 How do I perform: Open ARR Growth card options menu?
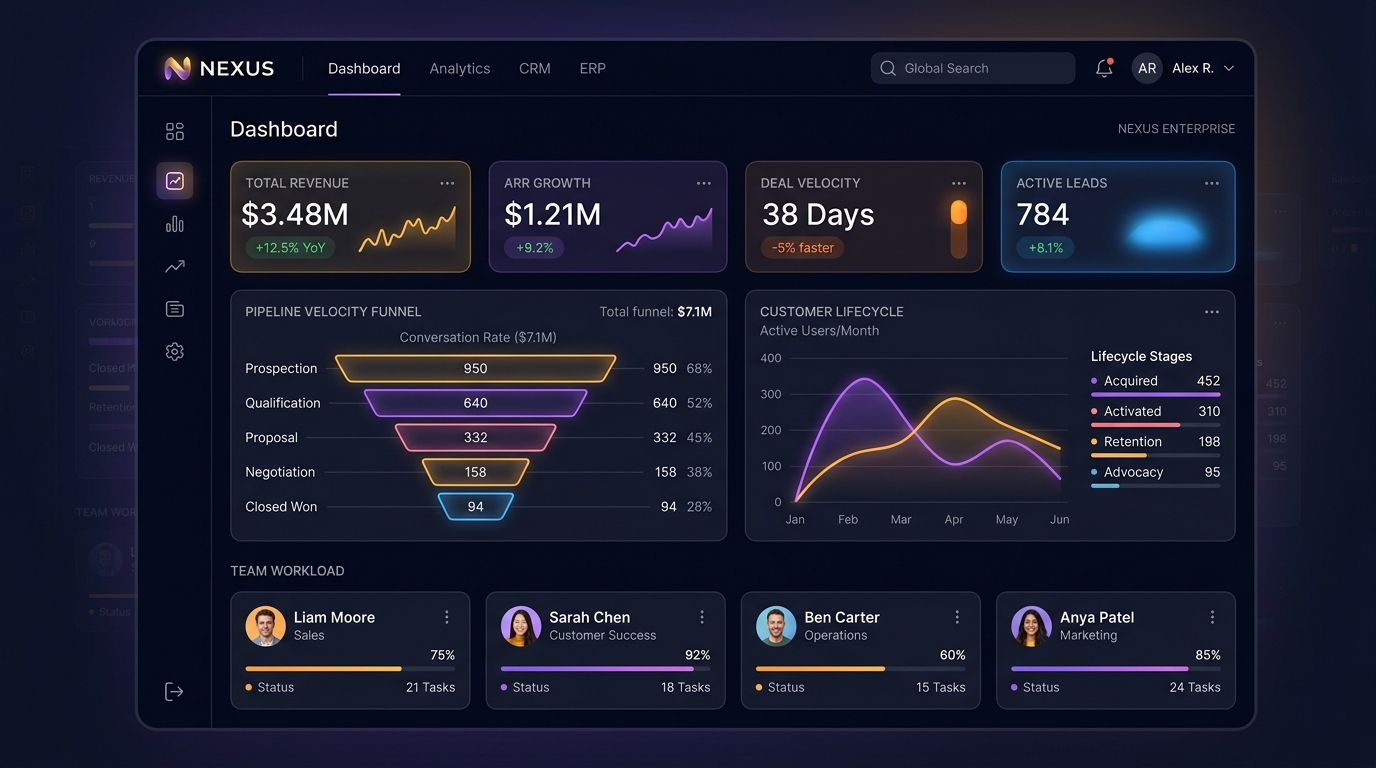pos(704,183)
